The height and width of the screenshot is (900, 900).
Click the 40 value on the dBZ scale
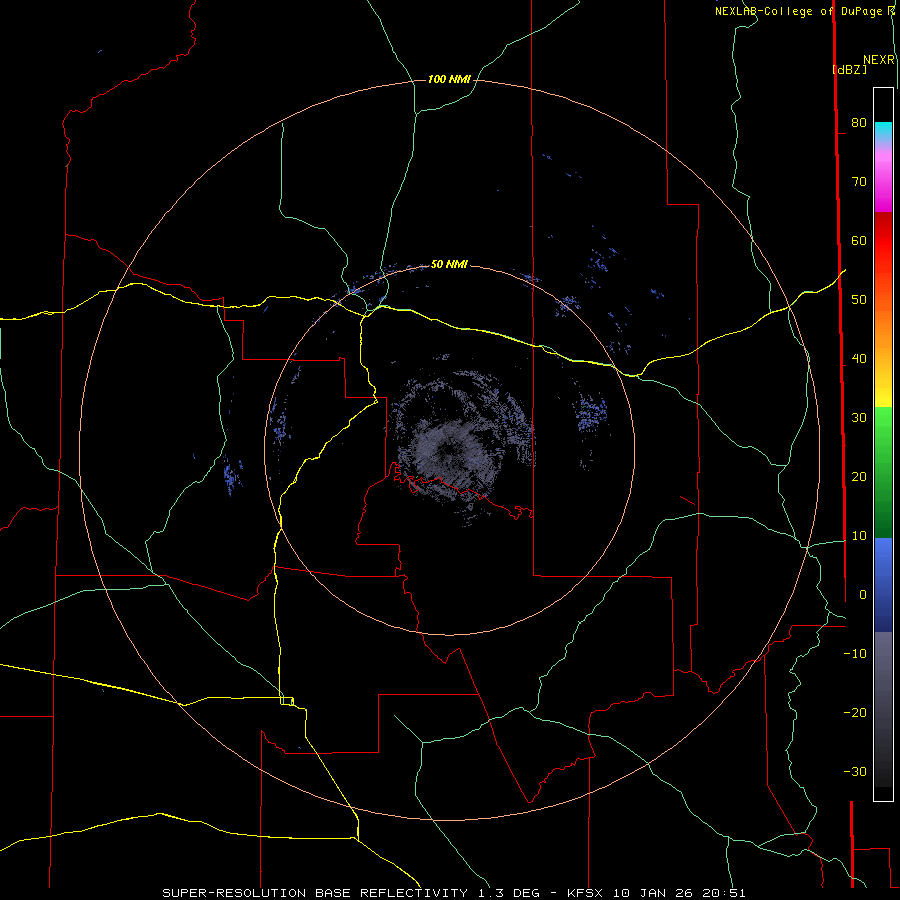[859, 359]
